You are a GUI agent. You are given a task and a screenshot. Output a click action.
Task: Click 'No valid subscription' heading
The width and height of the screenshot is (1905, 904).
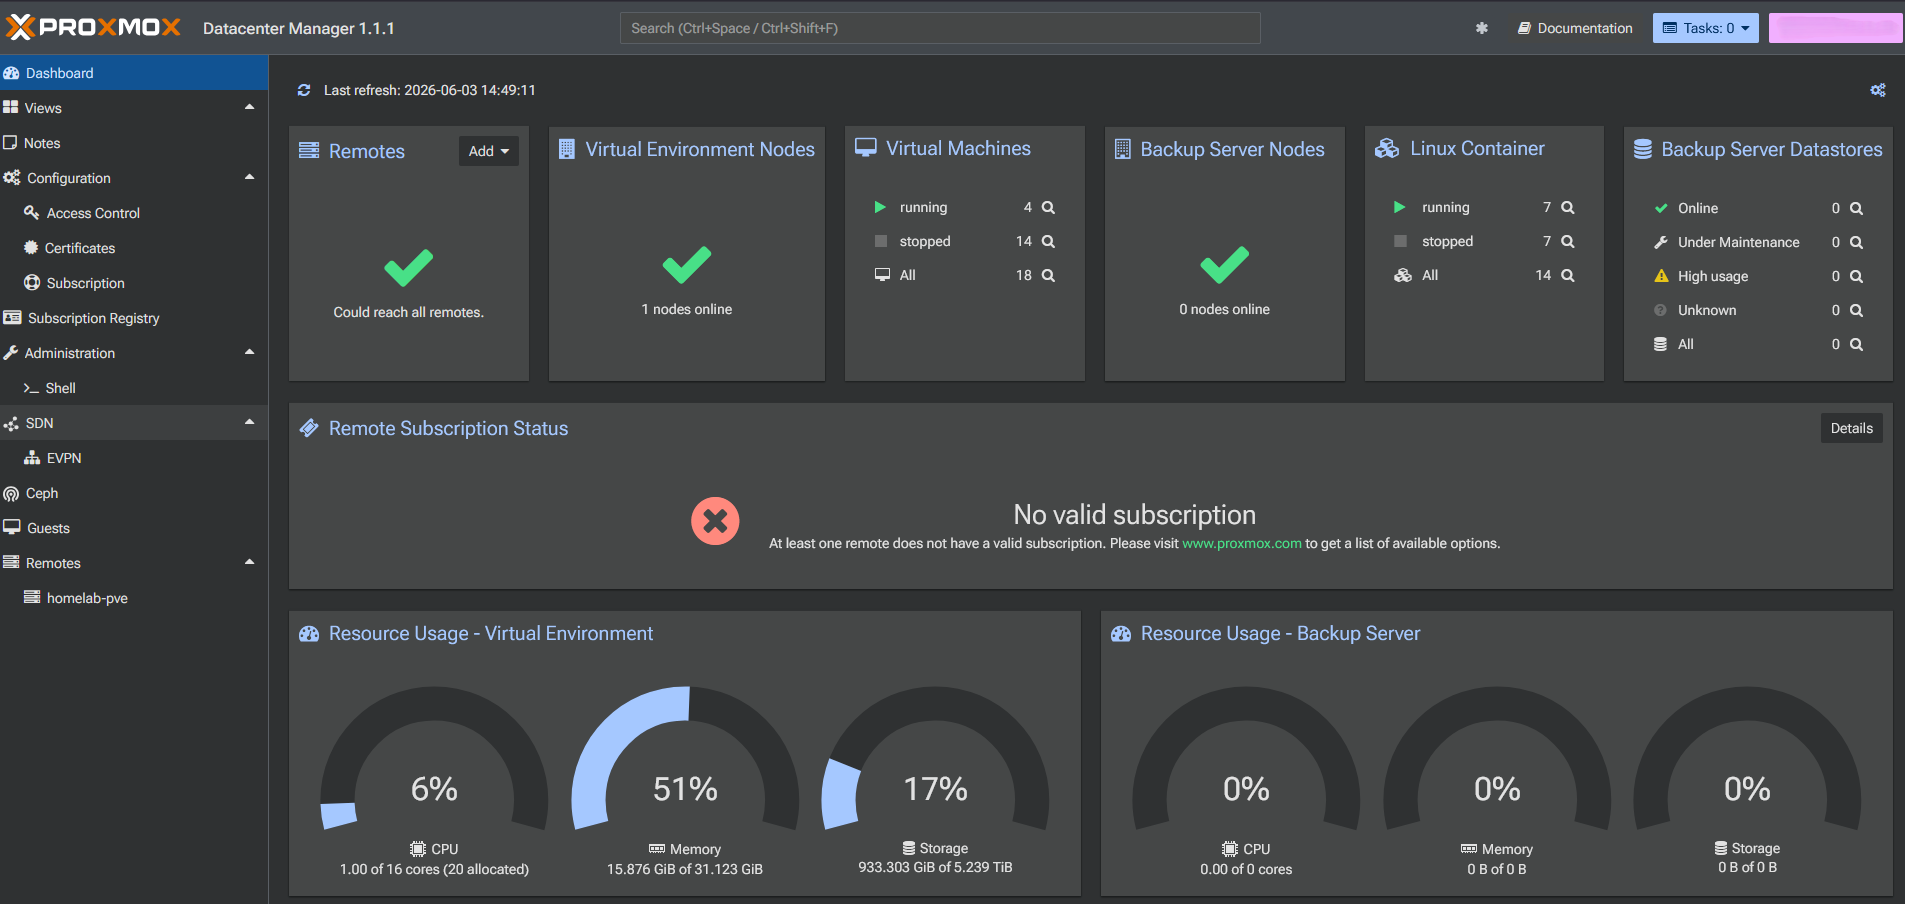click(1134, 515)
